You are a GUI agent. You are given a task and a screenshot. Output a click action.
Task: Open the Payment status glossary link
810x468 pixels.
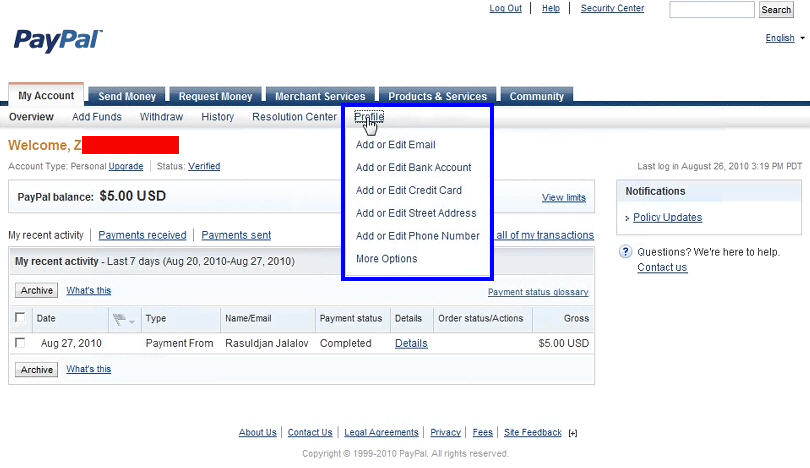(x=538, y=292)
